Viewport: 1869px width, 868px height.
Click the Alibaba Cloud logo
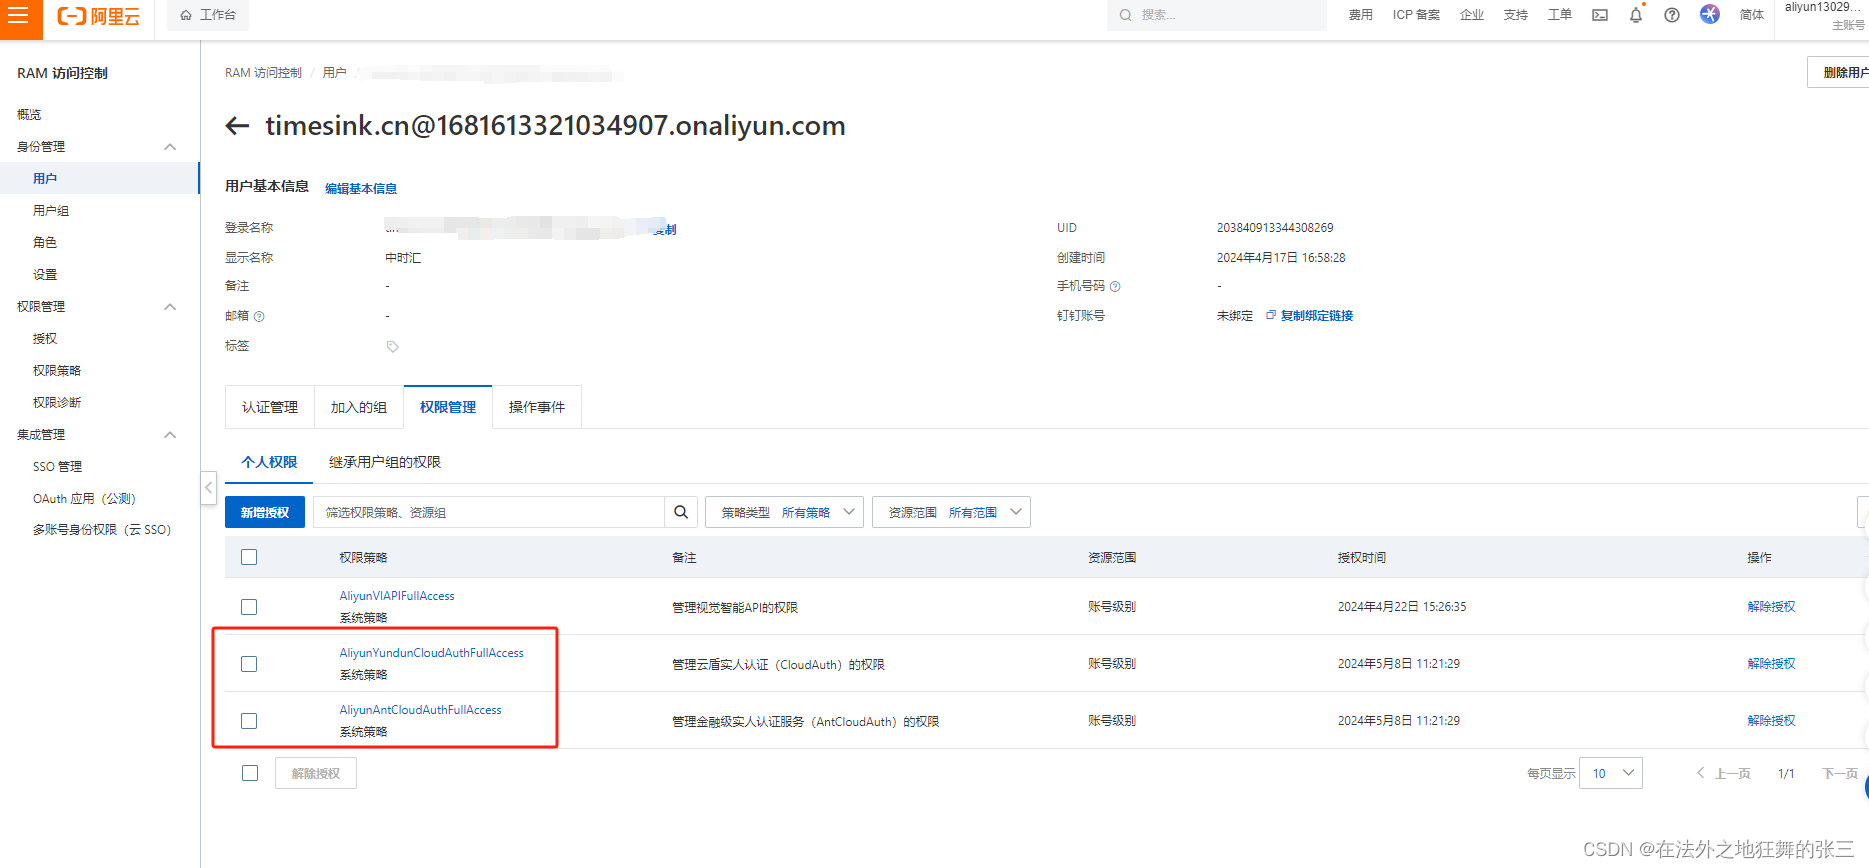tap(98, 16)
